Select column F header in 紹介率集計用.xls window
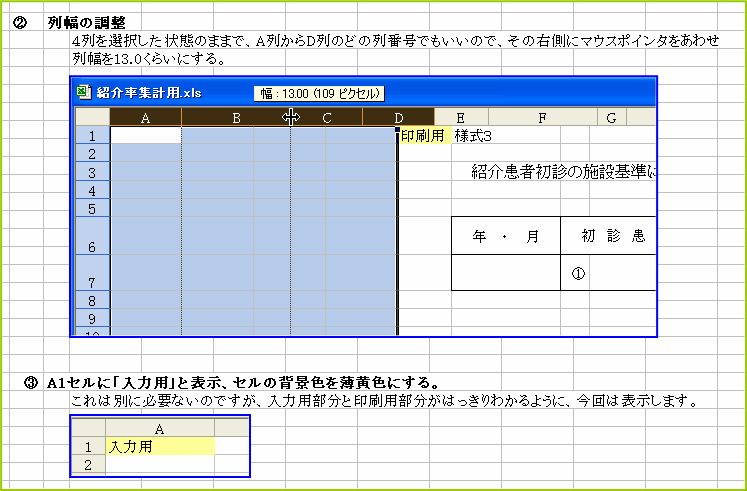 [x=543, y=117]
